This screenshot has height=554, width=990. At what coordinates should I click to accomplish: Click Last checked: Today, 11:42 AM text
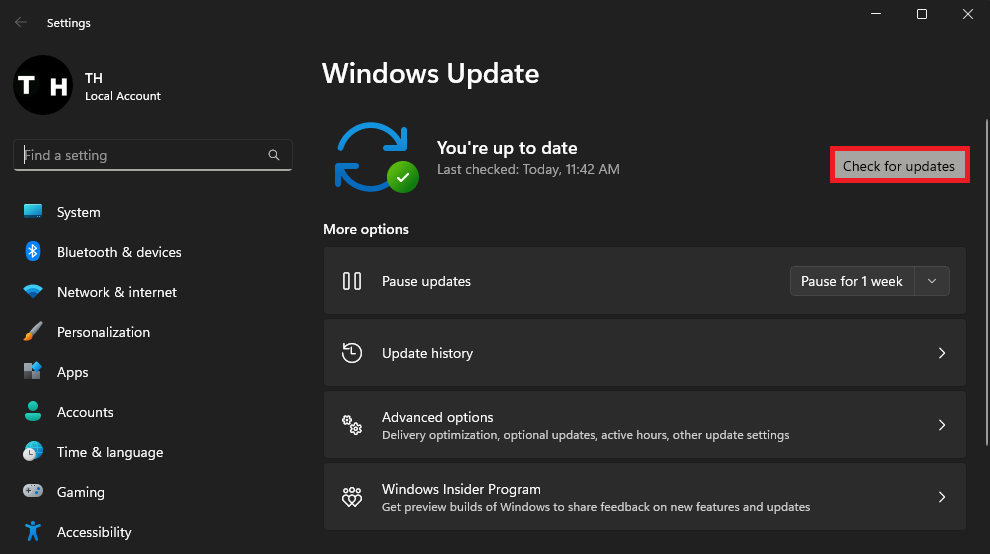pyautogui.click(x=528, y=169)
